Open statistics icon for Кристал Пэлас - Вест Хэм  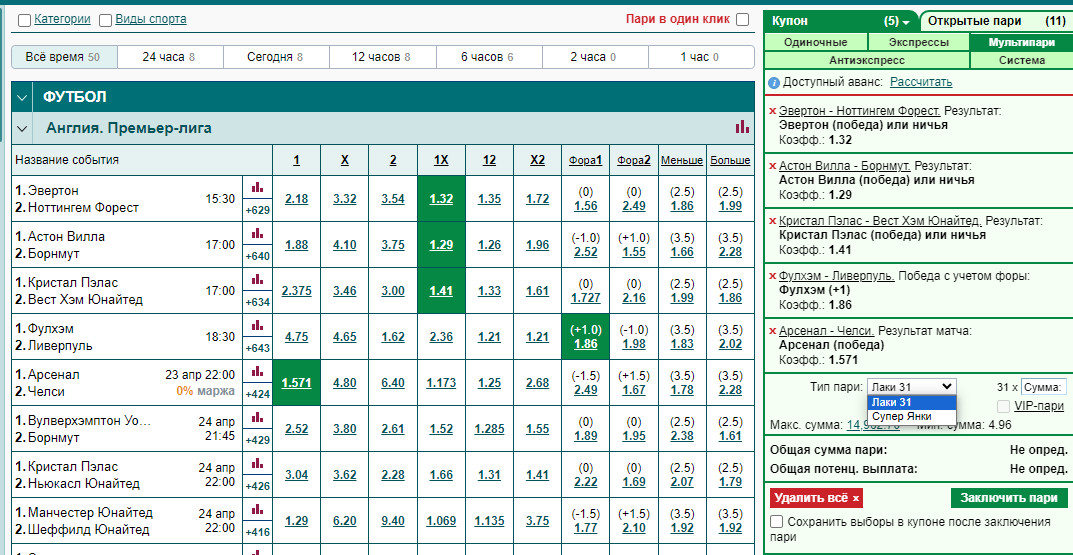pyautogui.click(x=257, y=279)
